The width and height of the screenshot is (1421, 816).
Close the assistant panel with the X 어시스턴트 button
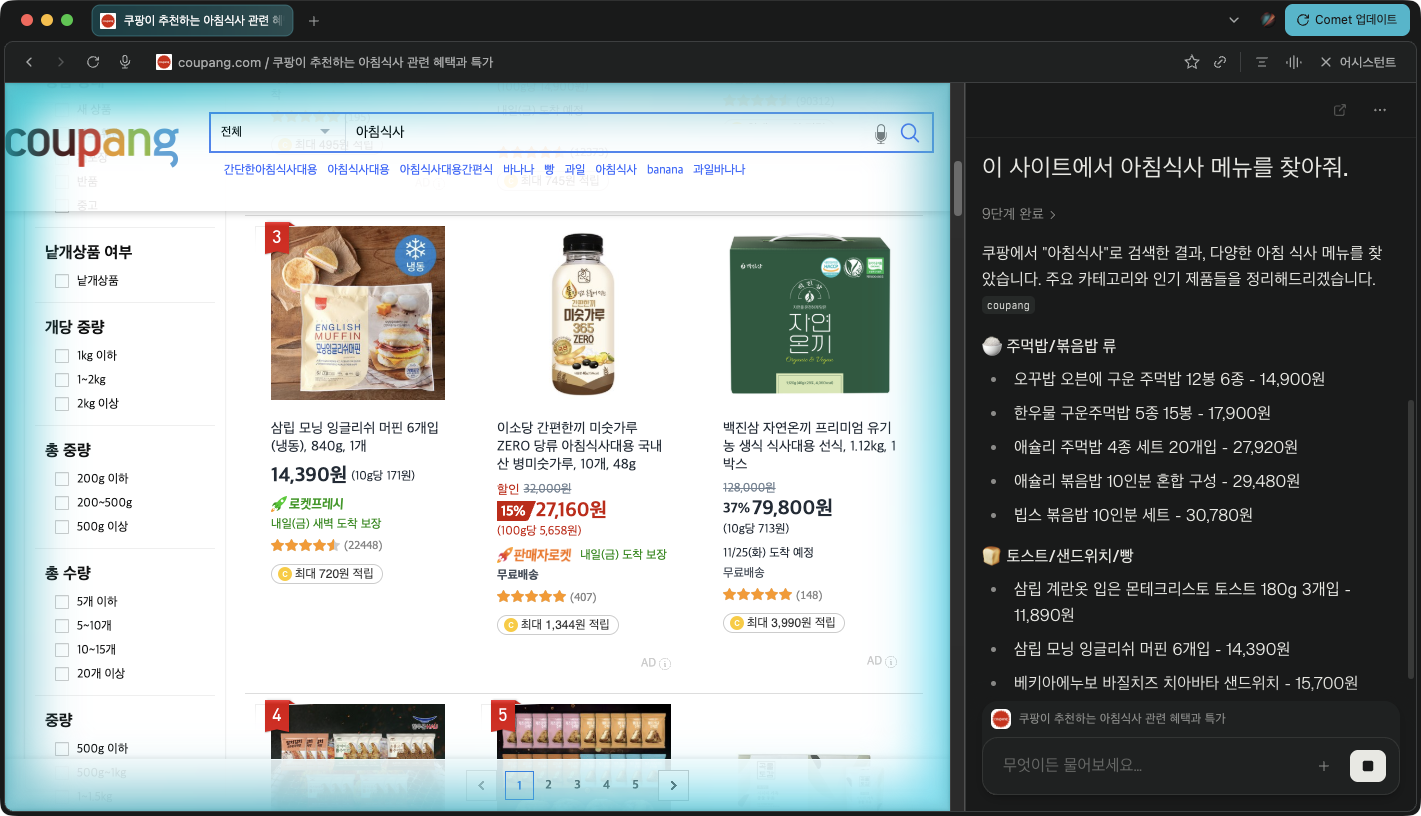(1358, 62)
